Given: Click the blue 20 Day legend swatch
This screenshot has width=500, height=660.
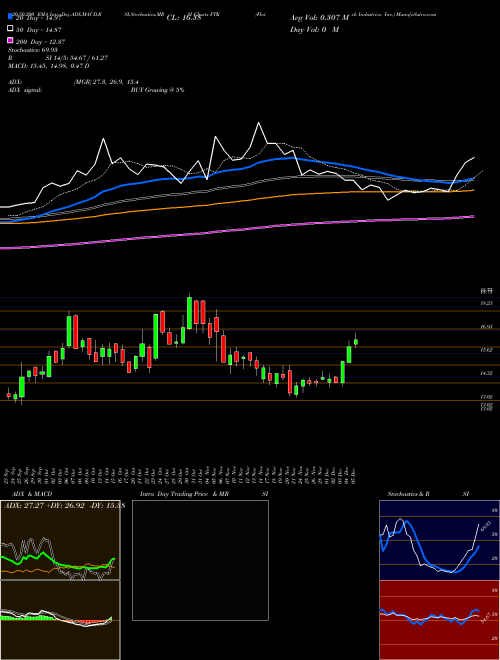Looking at the screenshot, I should [11, 17].
